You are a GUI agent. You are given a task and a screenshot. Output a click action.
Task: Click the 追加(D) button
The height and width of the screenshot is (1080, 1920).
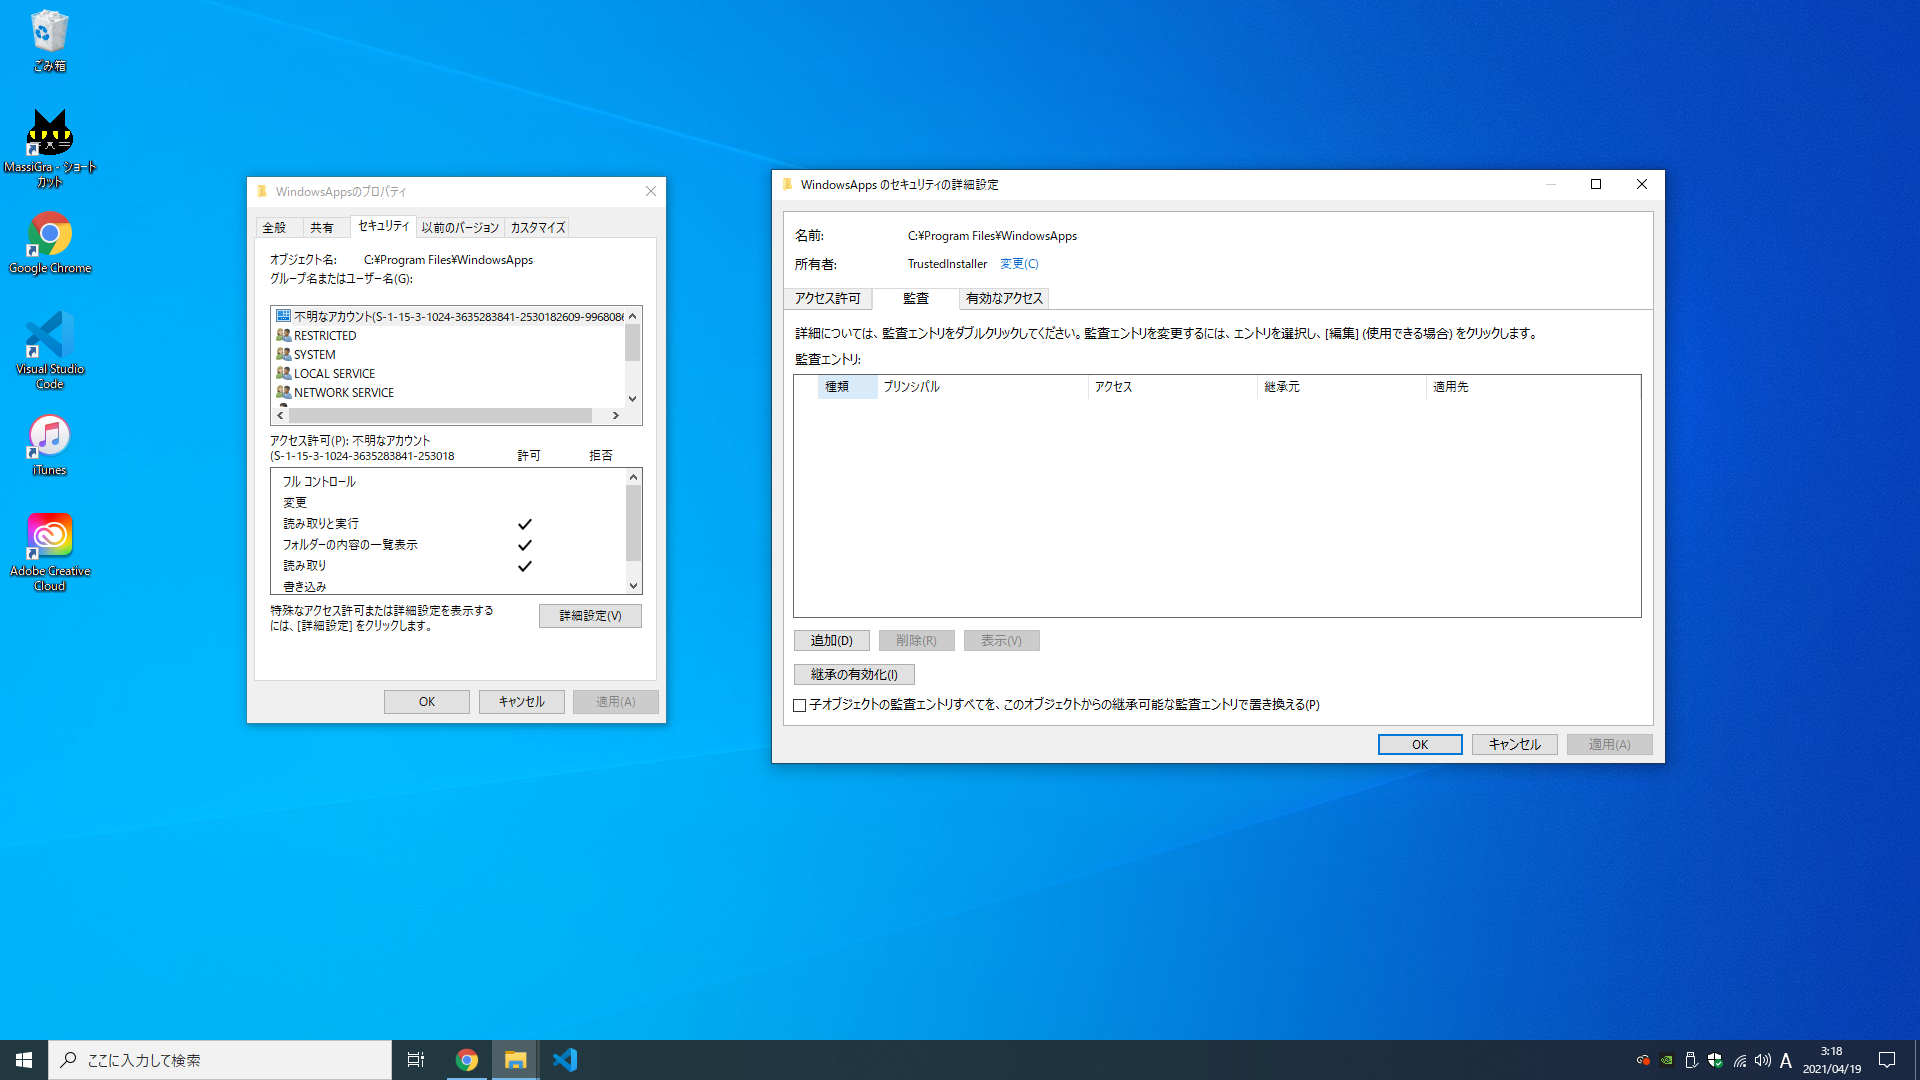832,641
